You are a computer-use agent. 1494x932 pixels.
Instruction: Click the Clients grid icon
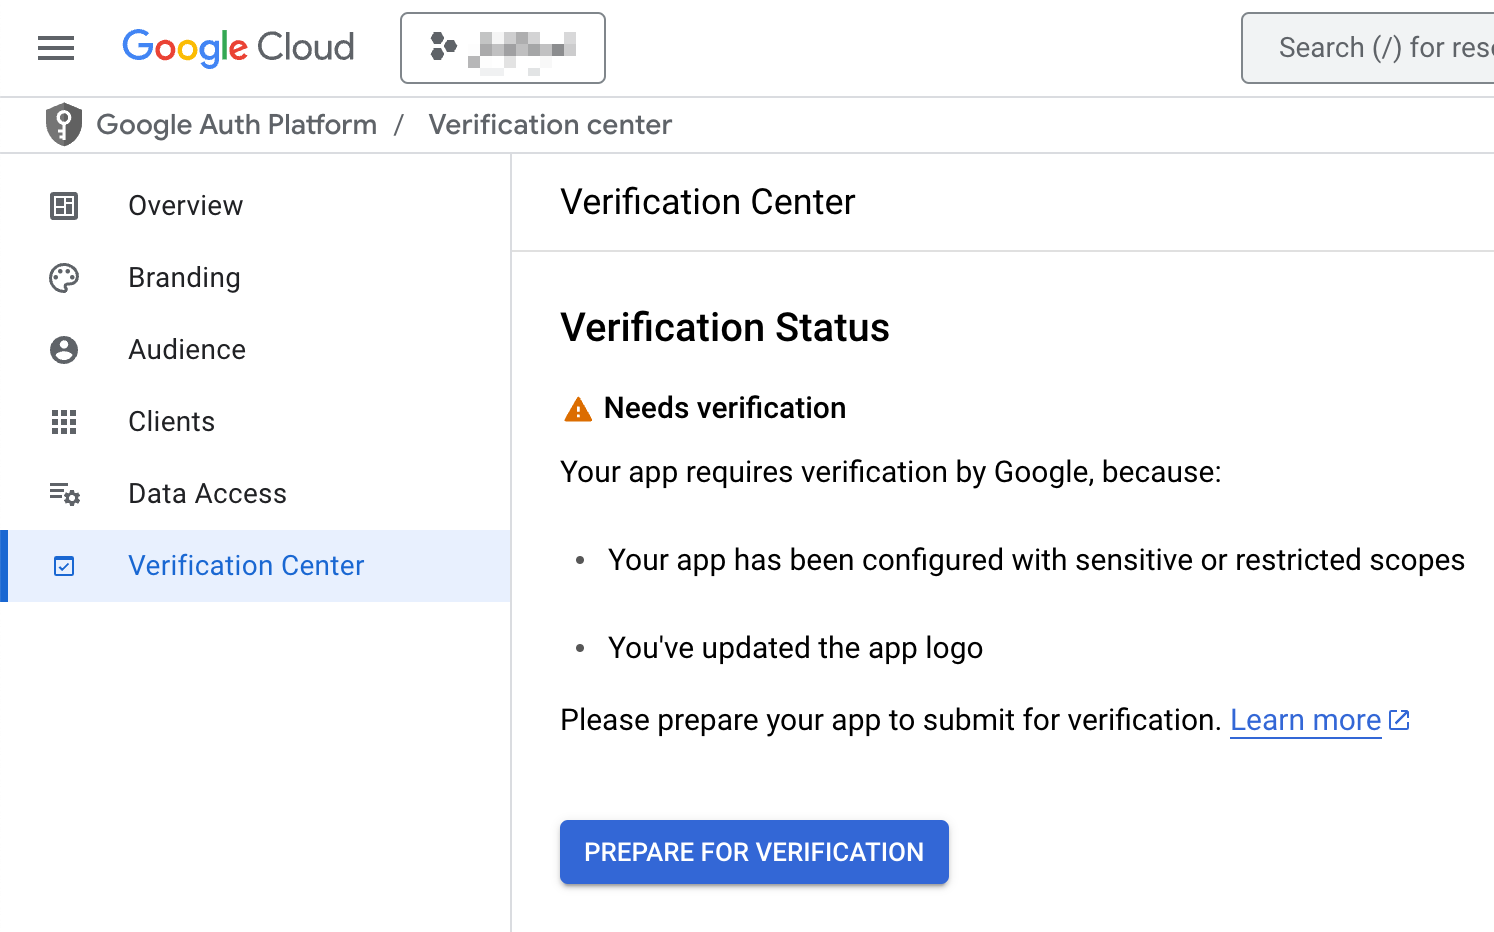pyautogui.click(x=64, y=422)
